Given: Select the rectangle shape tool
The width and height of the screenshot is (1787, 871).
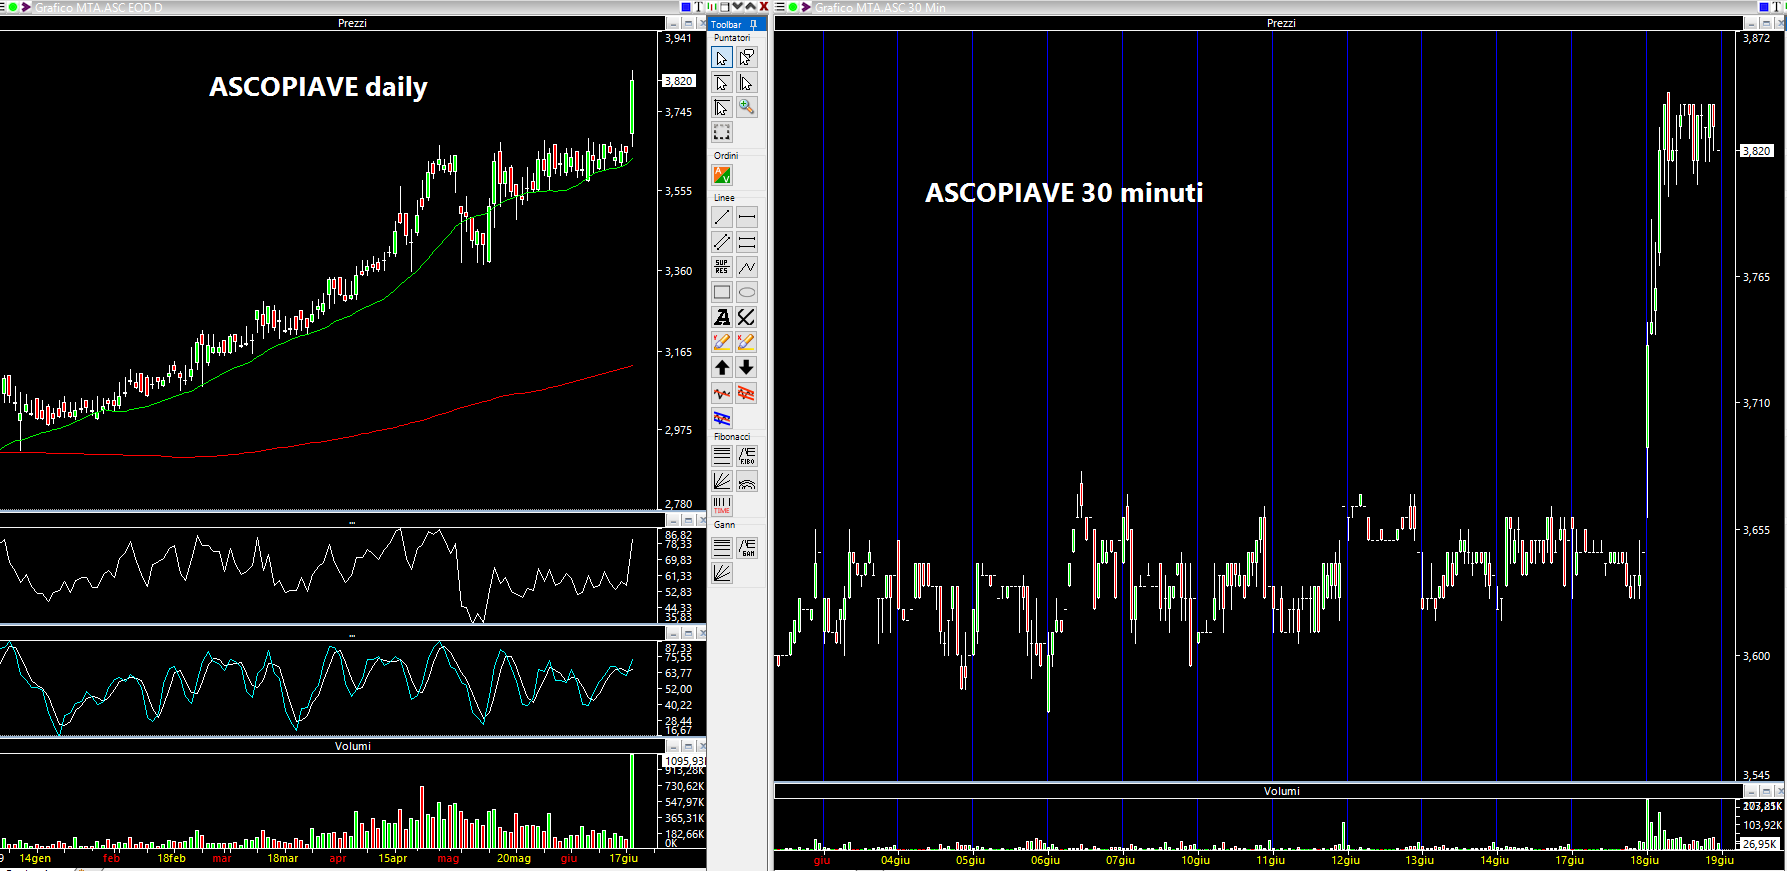Looking at the screenshot, I should [722, 292].
